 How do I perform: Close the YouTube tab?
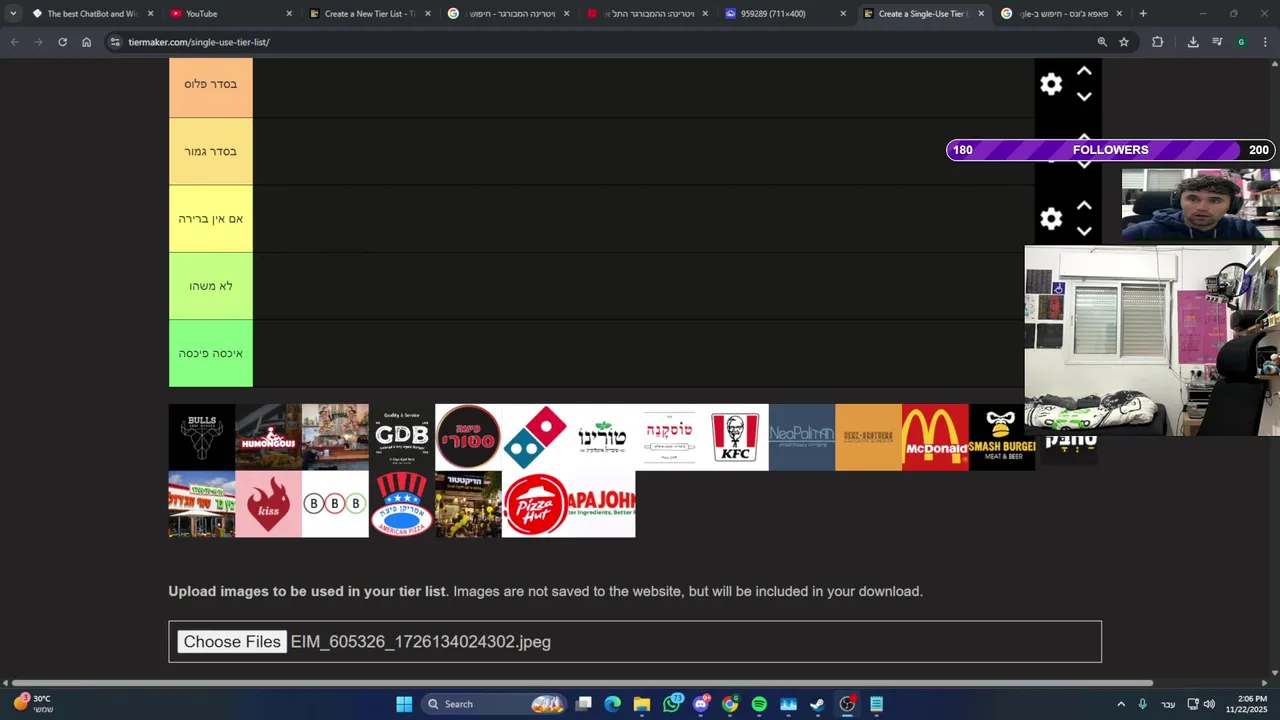[x=289, y=14]
